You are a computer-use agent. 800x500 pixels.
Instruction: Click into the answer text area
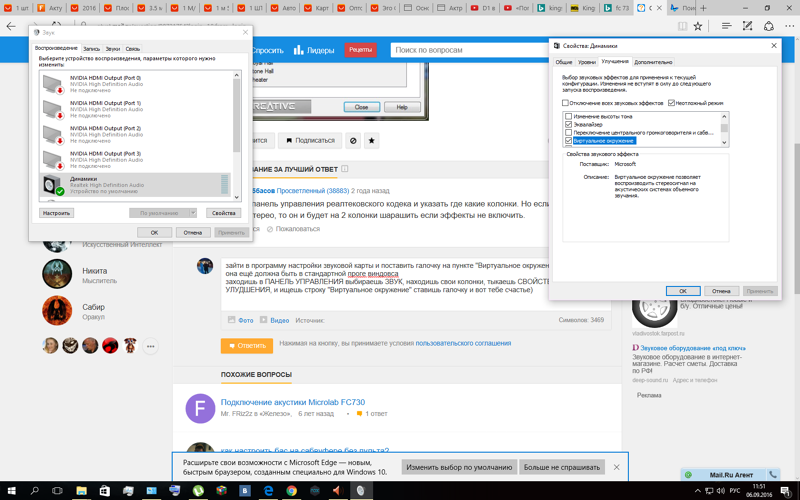click(x=386, y=284)
